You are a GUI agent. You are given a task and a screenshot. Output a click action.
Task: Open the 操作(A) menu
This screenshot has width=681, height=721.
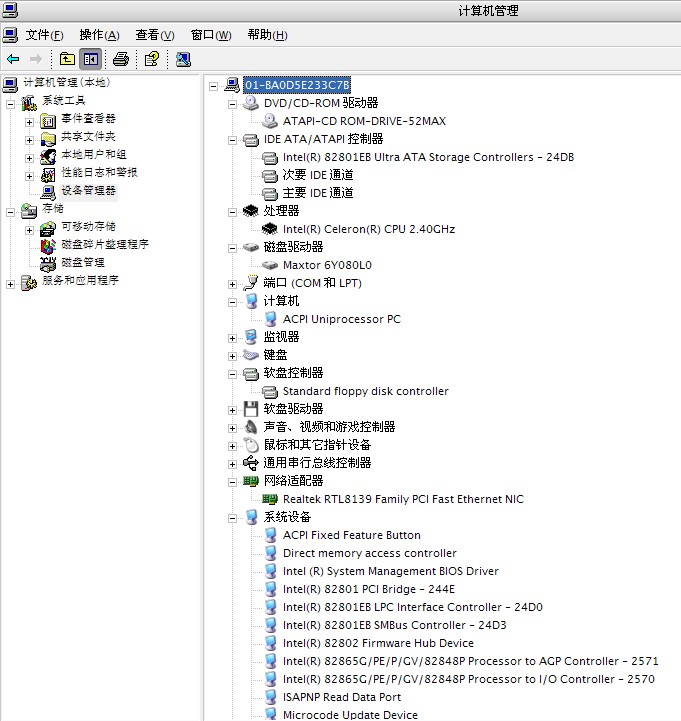point(99,35)
